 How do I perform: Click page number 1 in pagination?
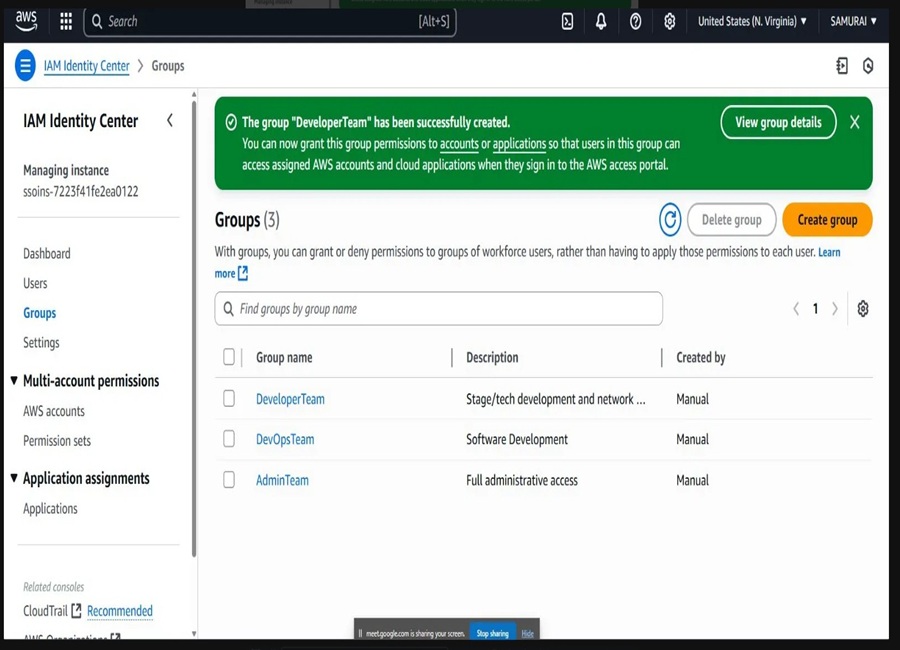[x=815, y=309]
